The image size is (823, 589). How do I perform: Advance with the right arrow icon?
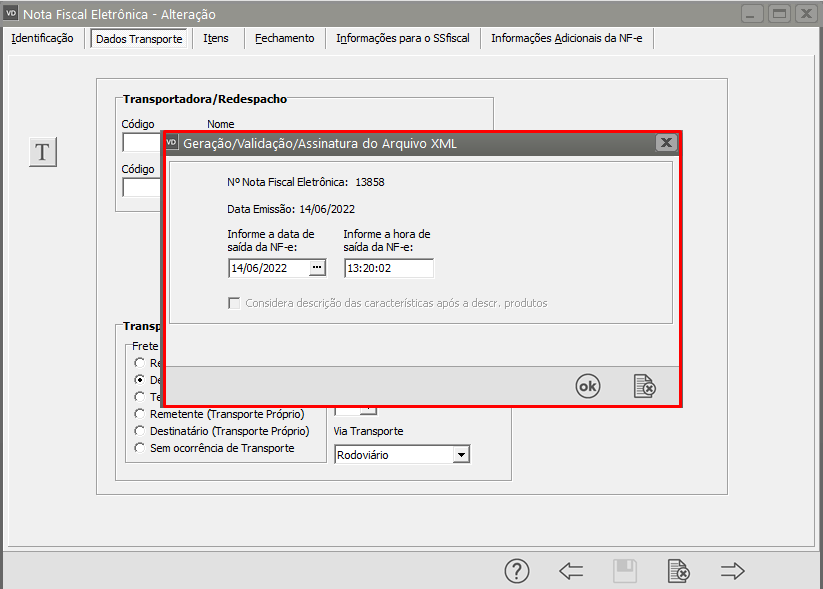click(x=733, y=571)
